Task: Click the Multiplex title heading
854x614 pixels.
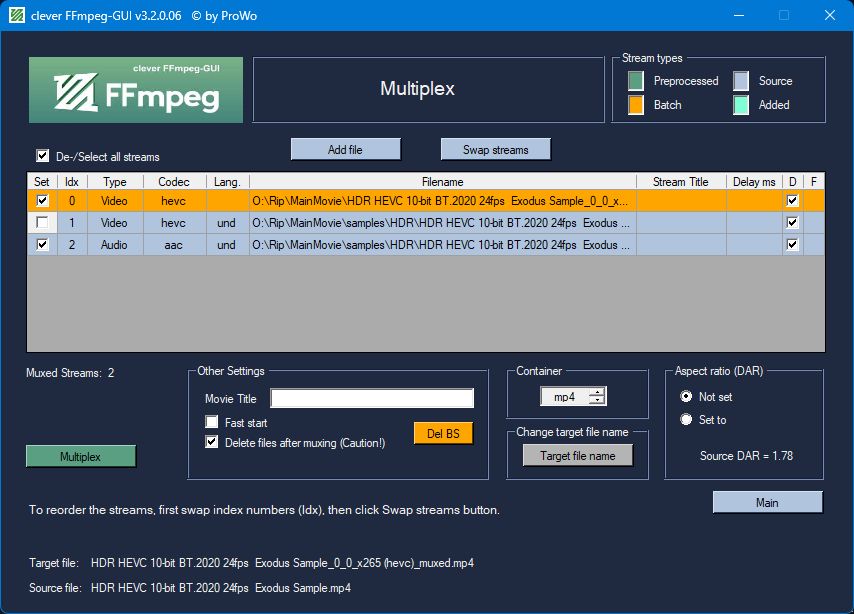Action: click(417, 88)
